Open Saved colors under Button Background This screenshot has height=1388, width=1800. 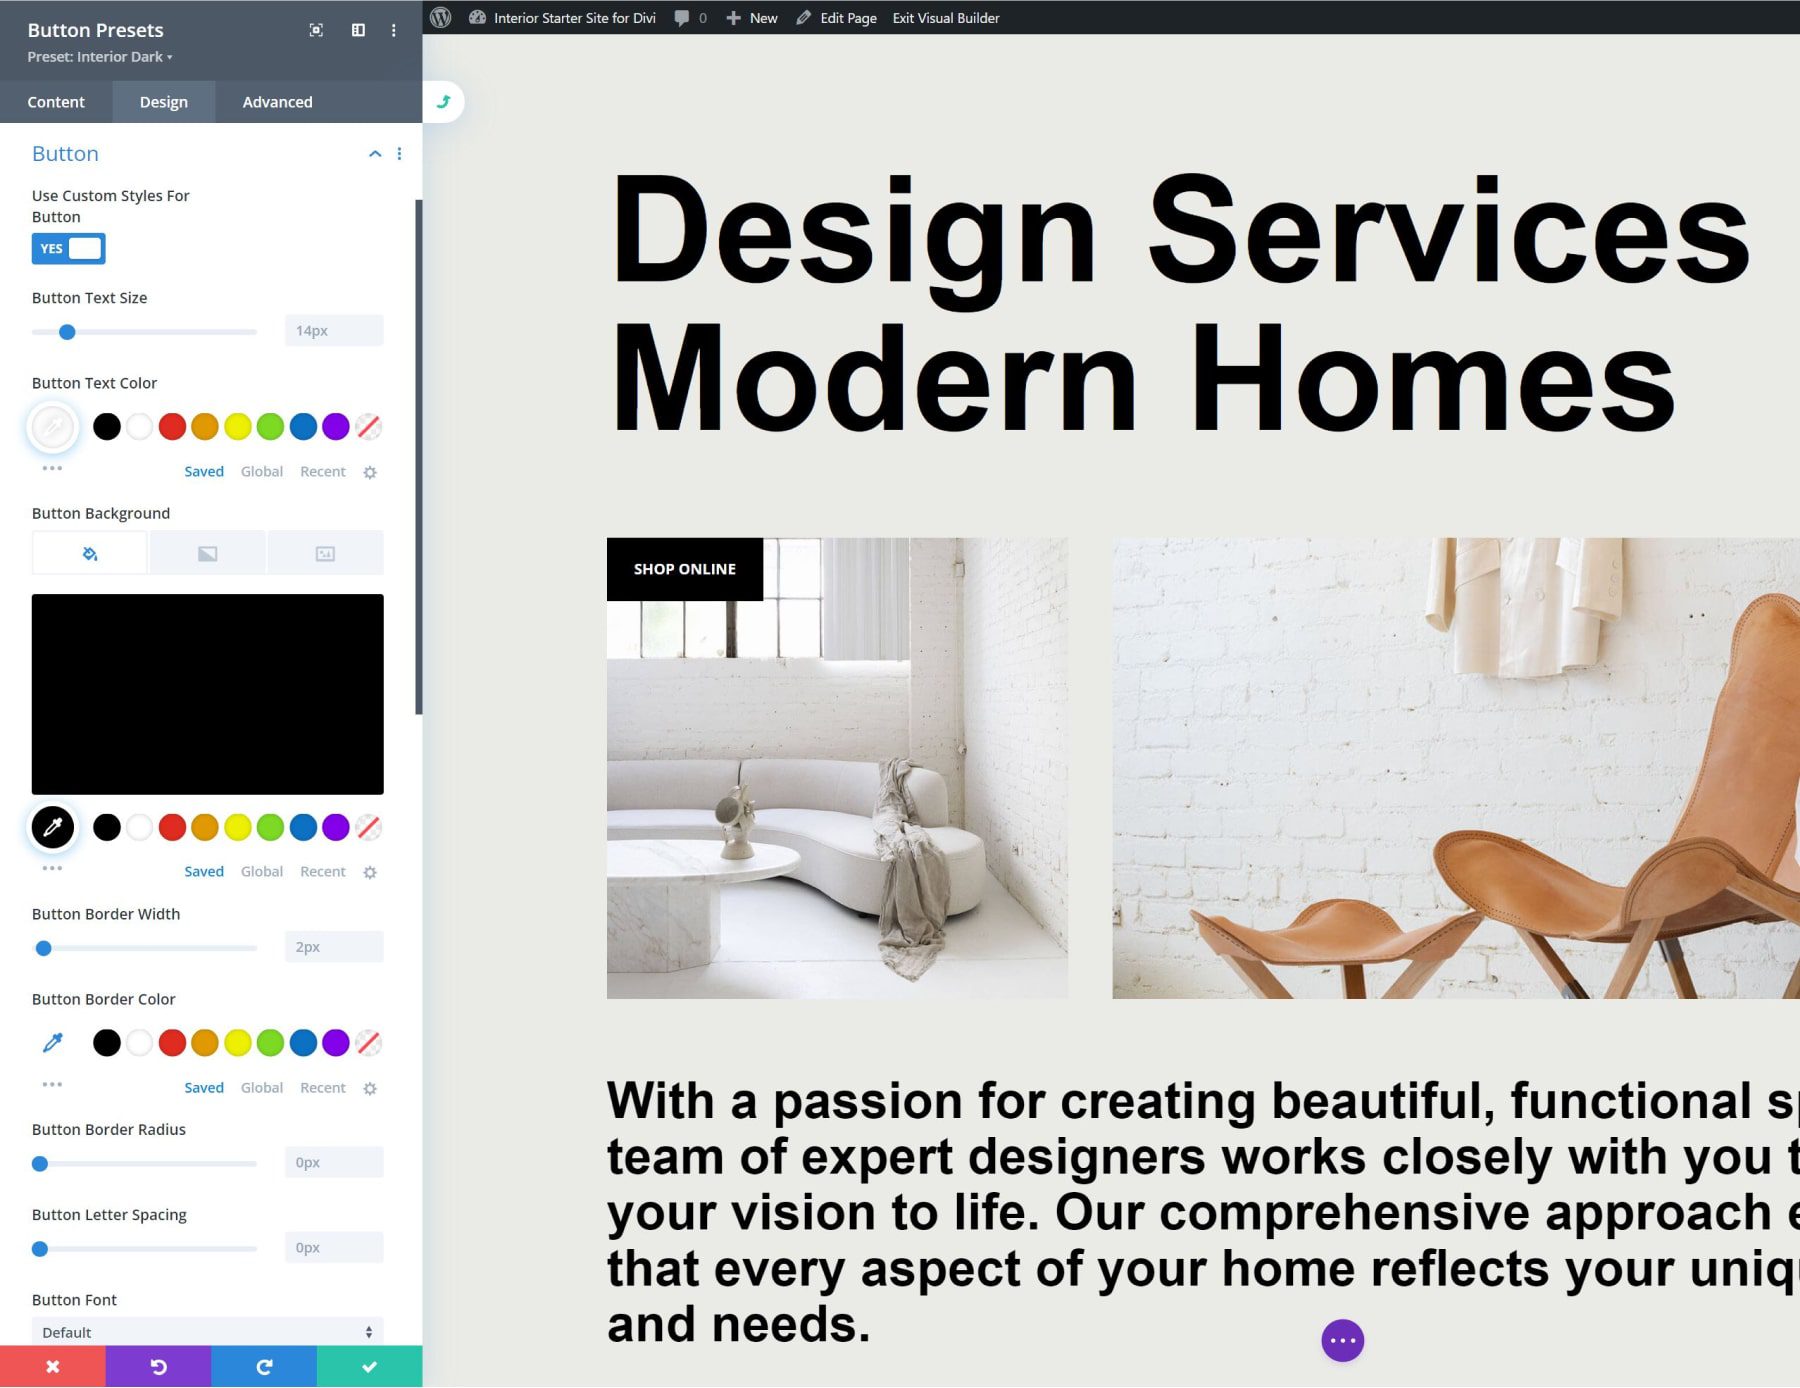coord(203,871)
